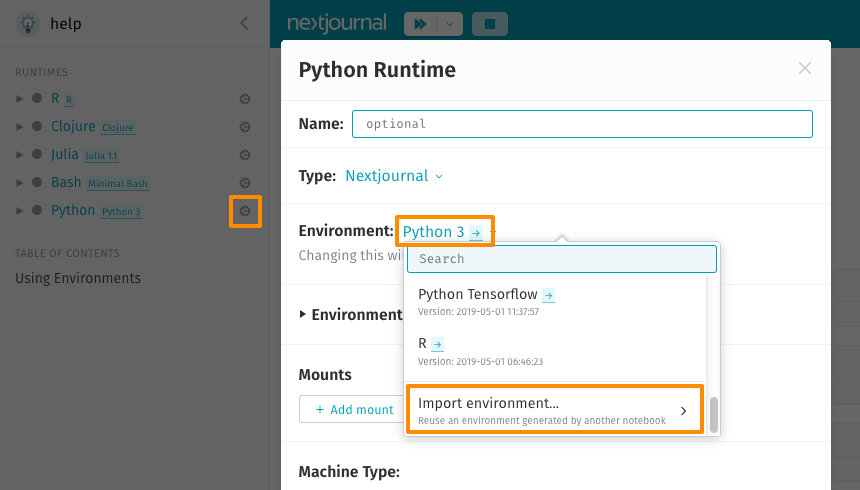The width and height of the screenshot is (860, 490).
Task: Click the Machine Type: label
Action: tap(349, 472)
